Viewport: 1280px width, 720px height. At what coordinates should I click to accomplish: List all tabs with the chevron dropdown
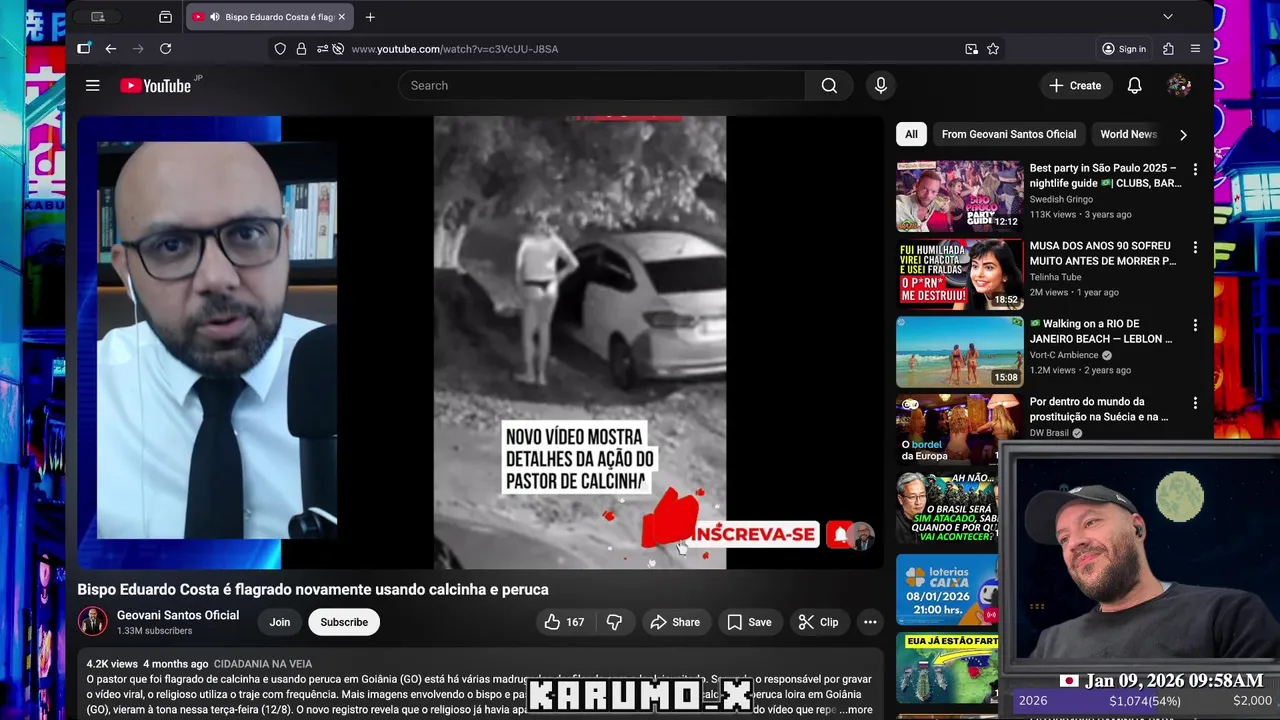coord(1167,17)
